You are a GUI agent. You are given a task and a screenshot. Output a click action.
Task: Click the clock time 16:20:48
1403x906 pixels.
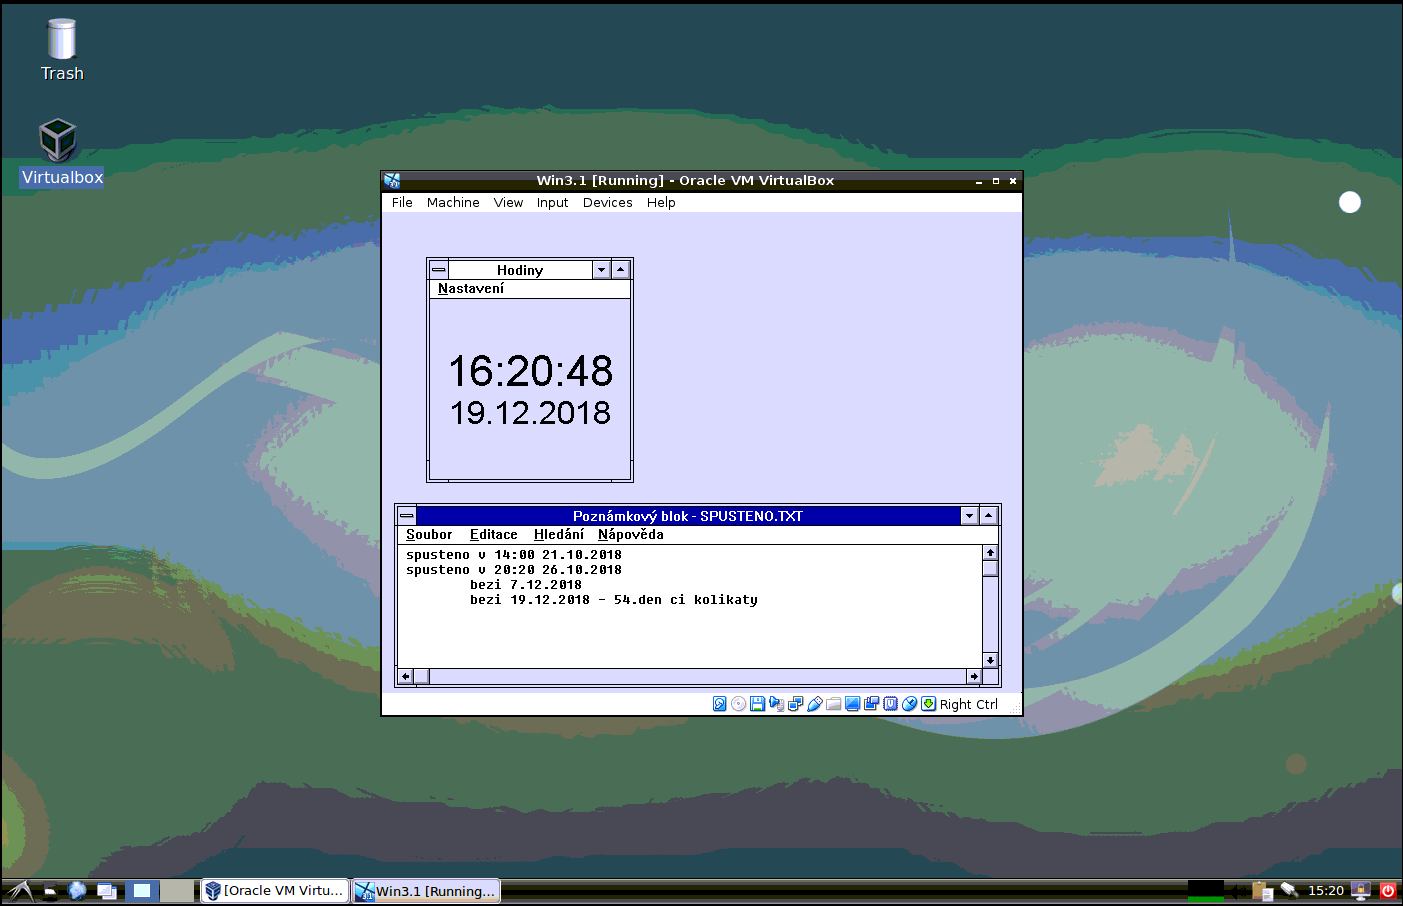tap(531, 372)
